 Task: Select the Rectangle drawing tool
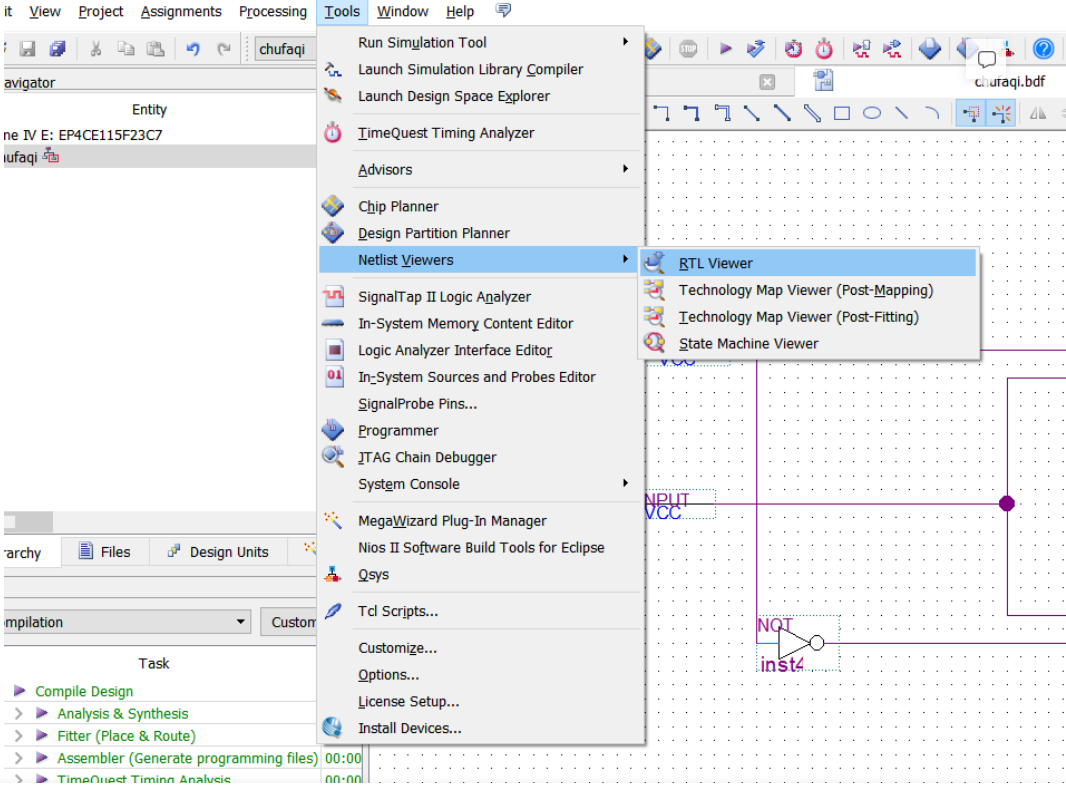(x=842, y=113)
